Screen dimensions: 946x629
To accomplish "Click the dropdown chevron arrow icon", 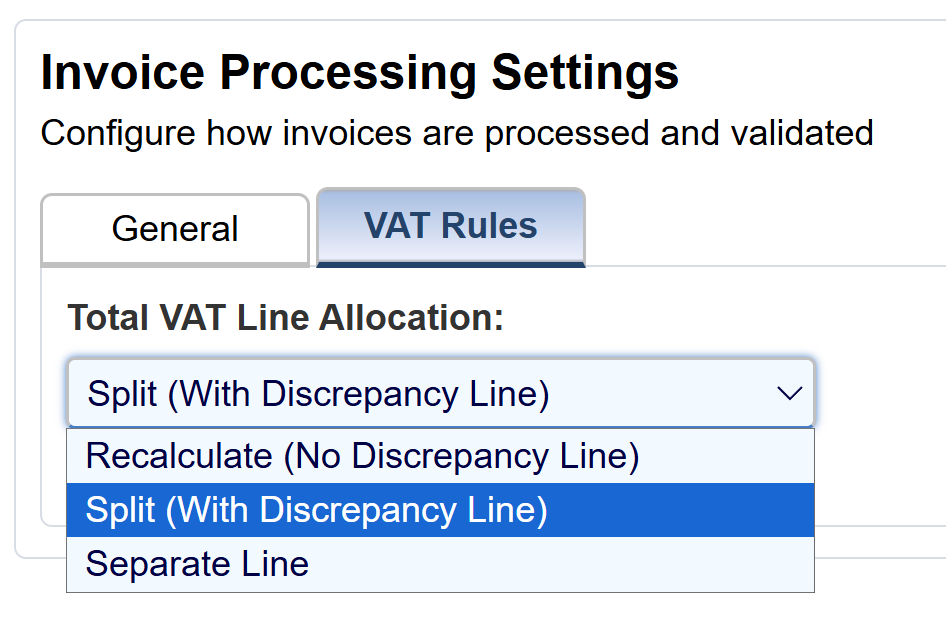I will click(x=790, y=394).
